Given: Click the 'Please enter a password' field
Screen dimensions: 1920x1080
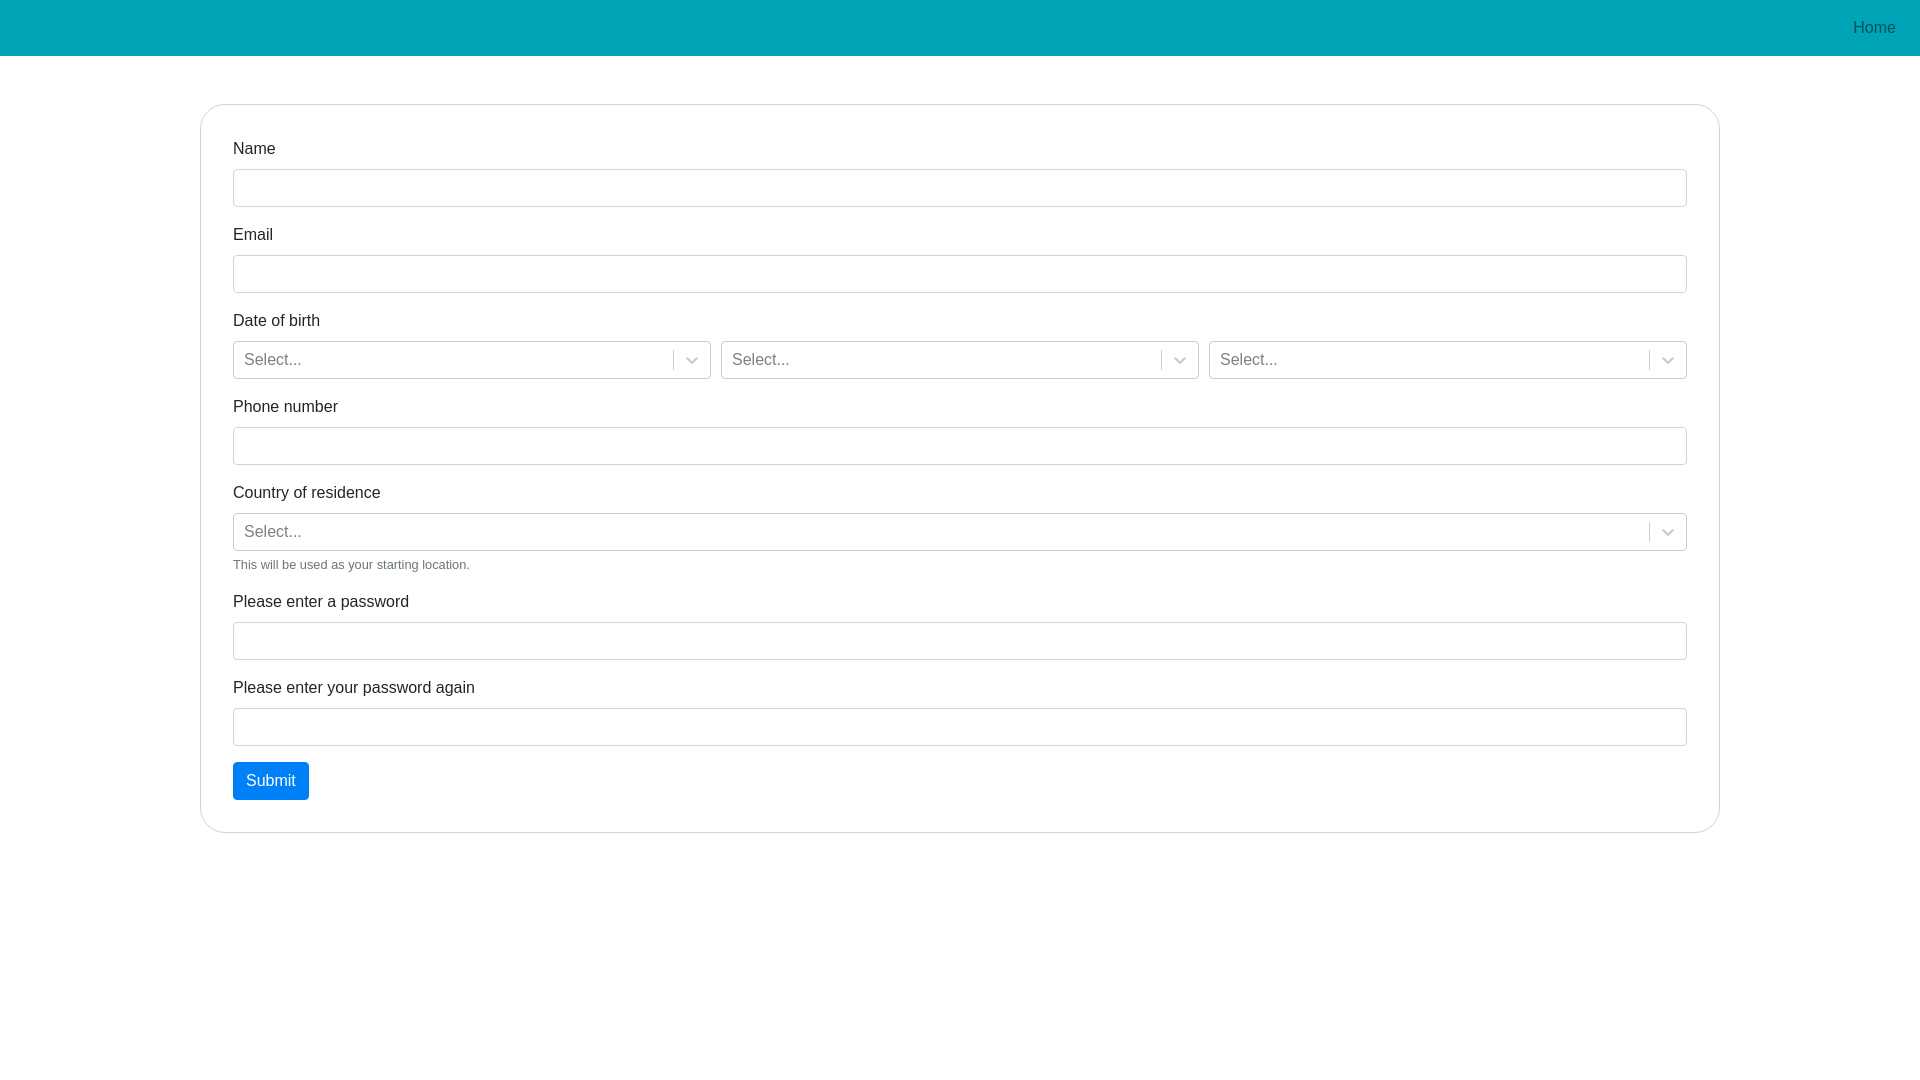Looking at the screenshot, I should [x=960, y=641].
